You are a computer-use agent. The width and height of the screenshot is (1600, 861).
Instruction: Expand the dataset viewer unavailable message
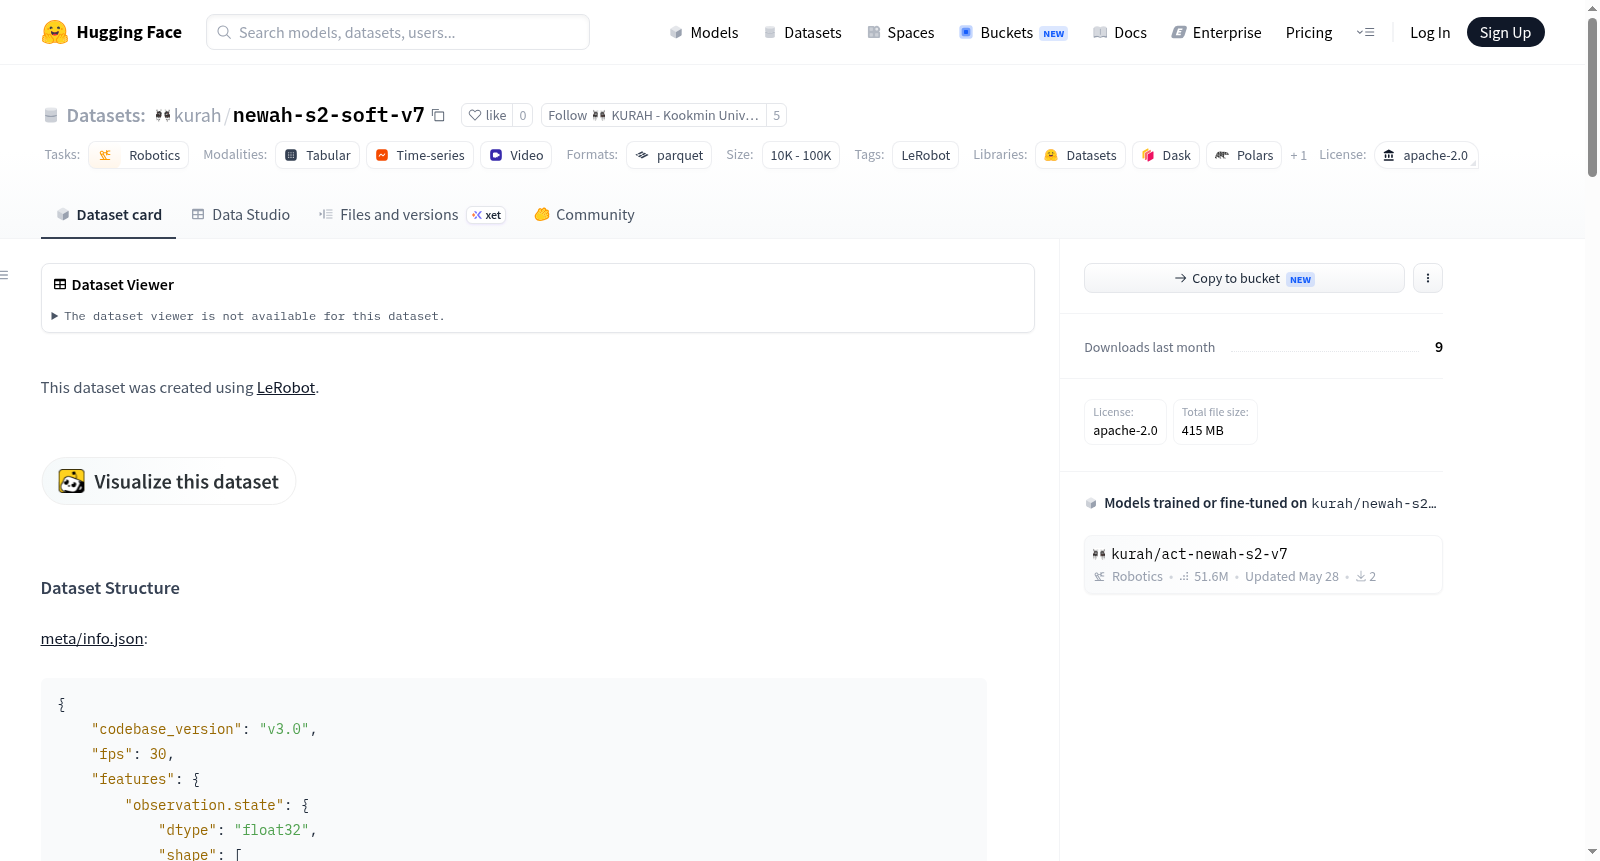click(x=248, y=316)
